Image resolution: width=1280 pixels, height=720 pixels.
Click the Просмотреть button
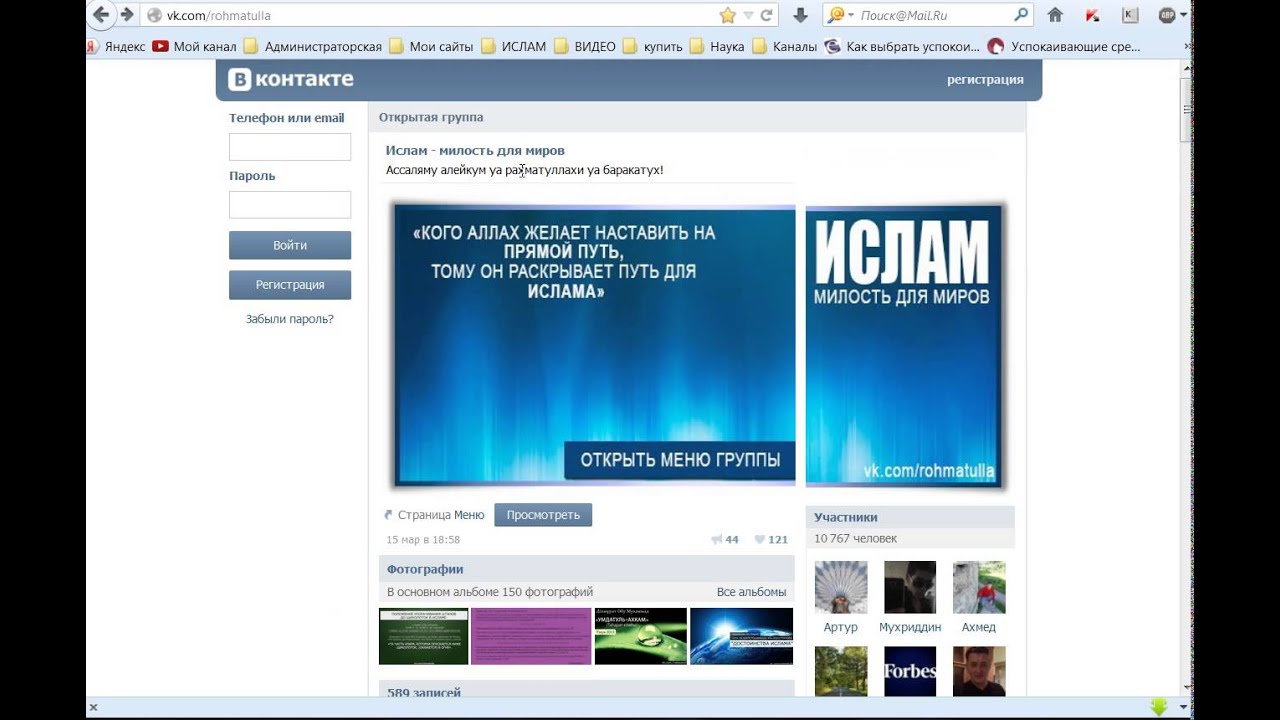click(543, 515)
